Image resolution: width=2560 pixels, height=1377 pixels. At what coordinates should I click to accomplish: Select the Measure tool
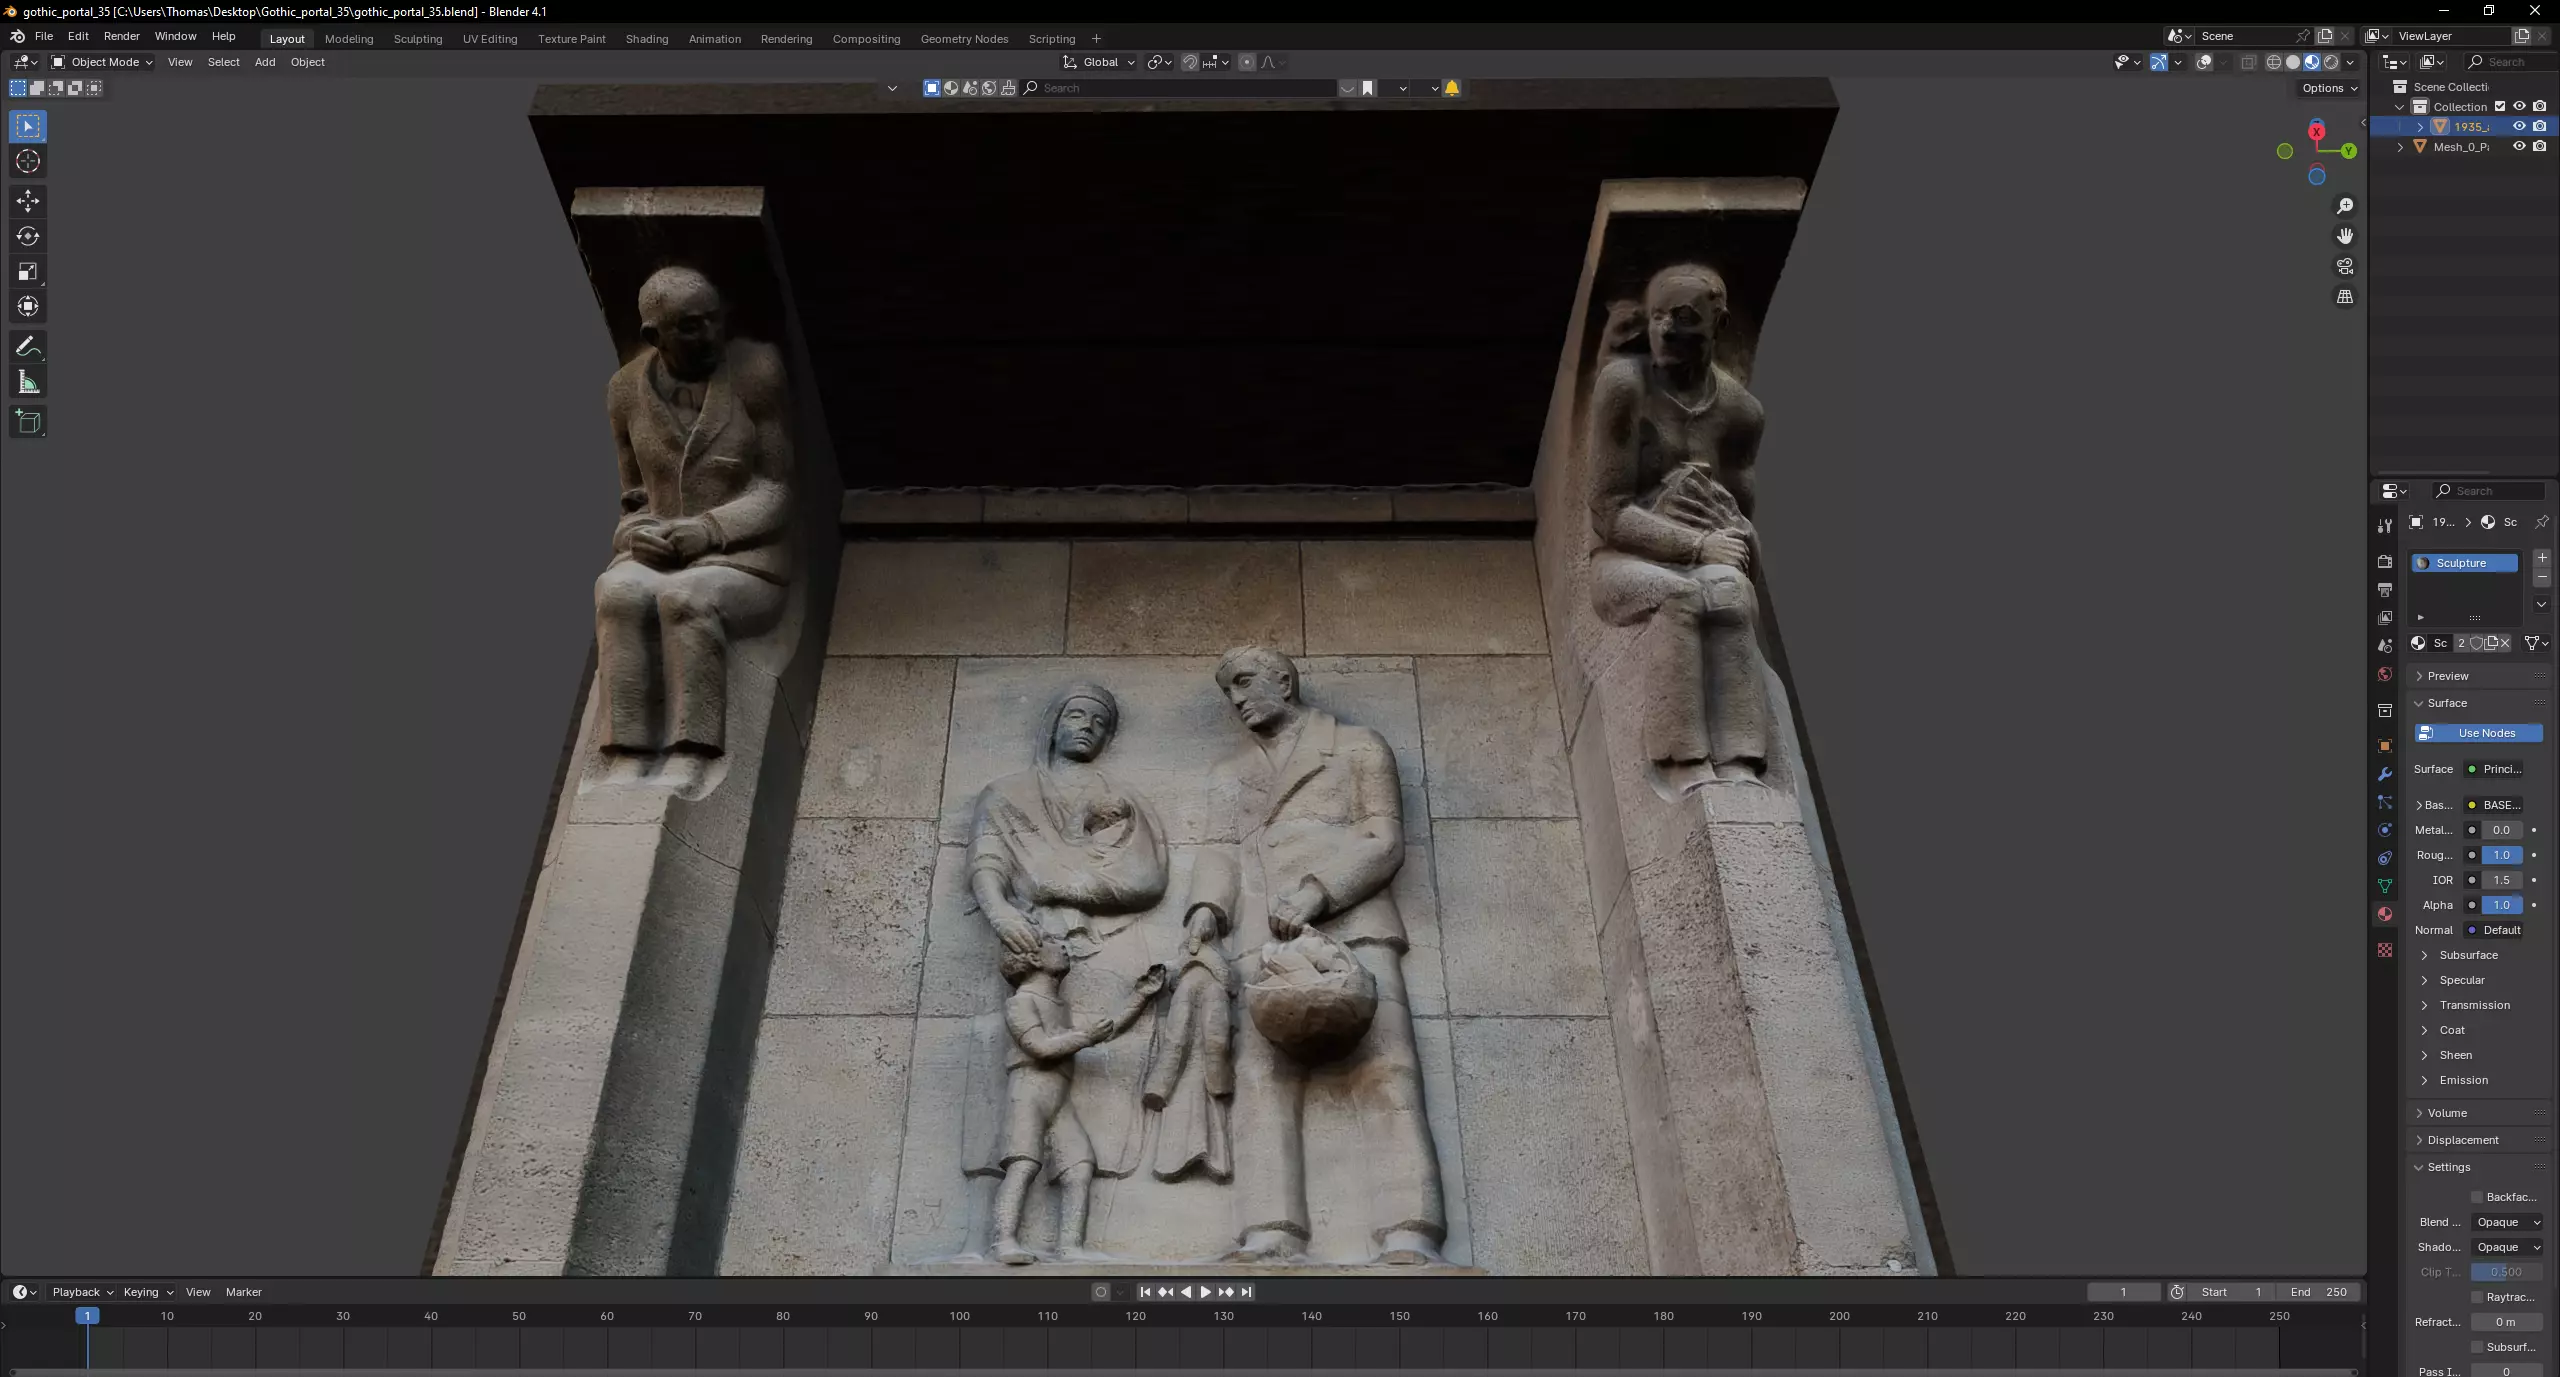[x=28, y=382]
